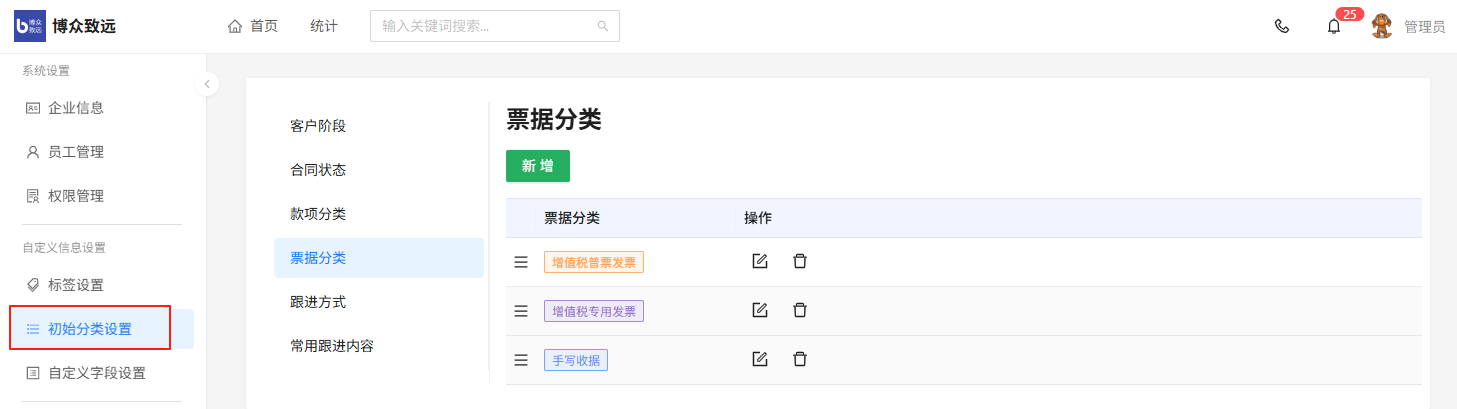Click drag handle of 手写收据 row
Image resolution: width=1457 pixels, height=409 pixels.
pyautogui.click(x=520, y=360)
